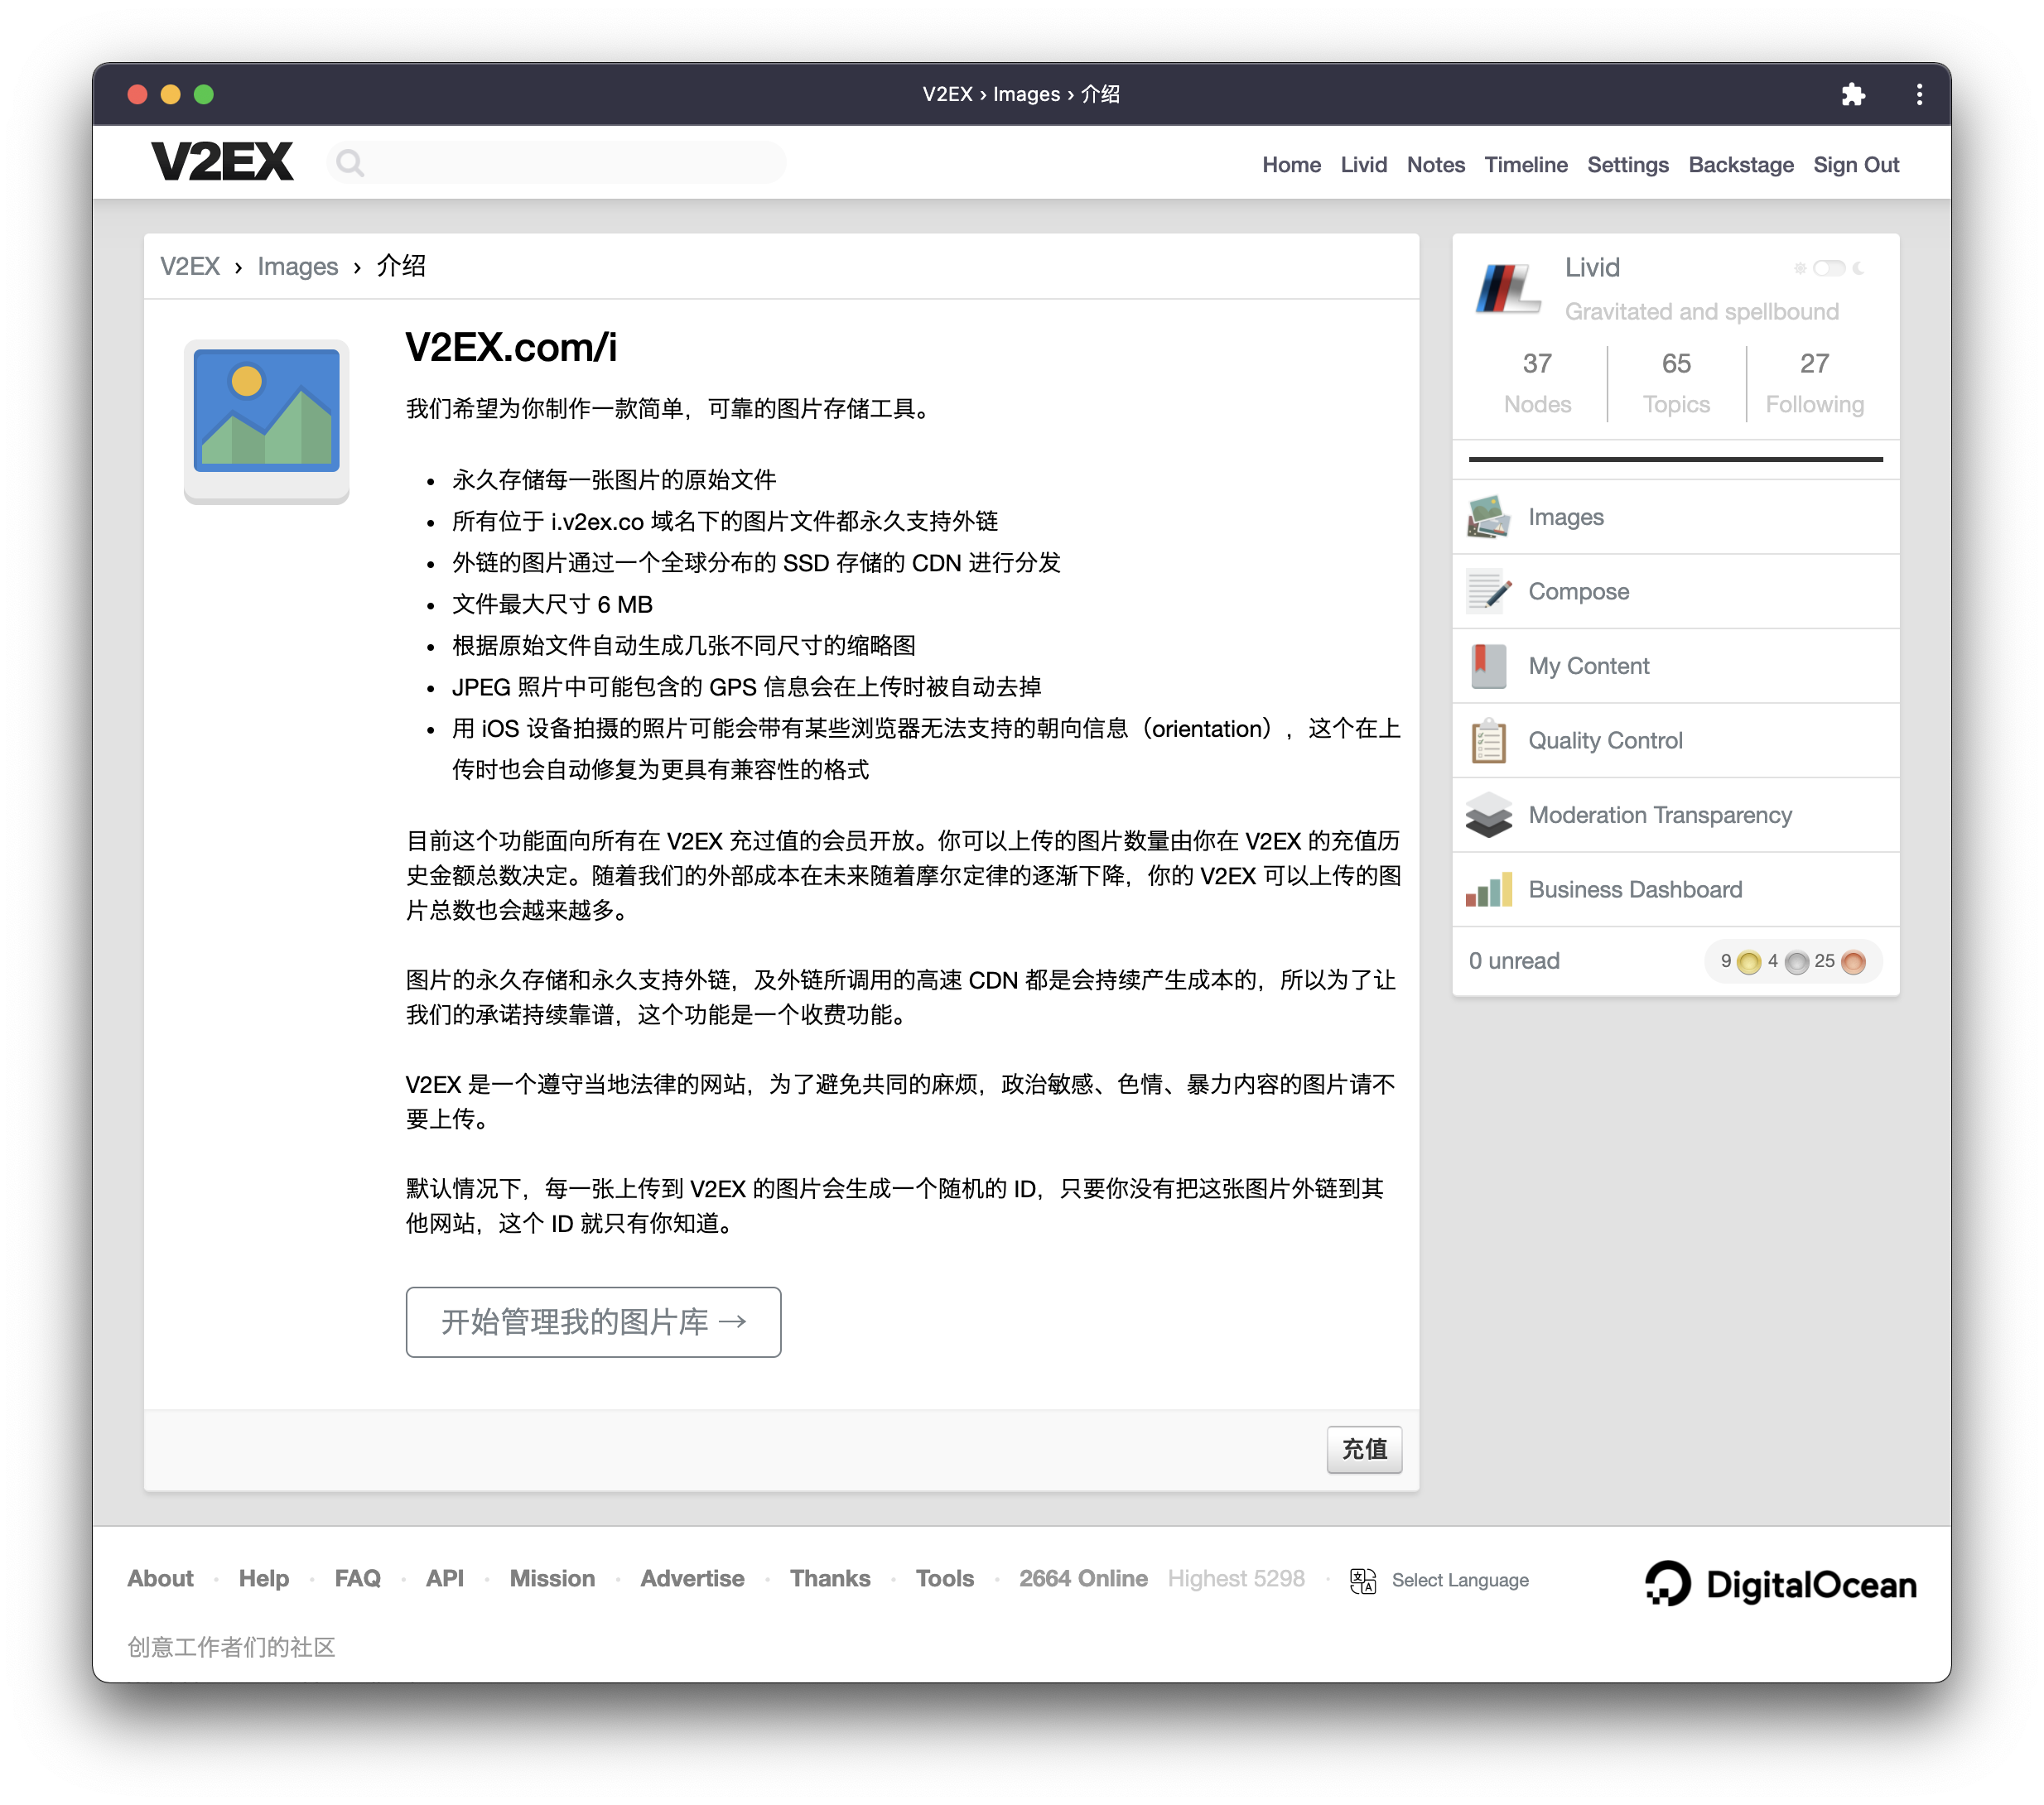Screen dimensions: 2044x1805
Task: Click the V2EX logo in the header
Action: tap(222, 162)
